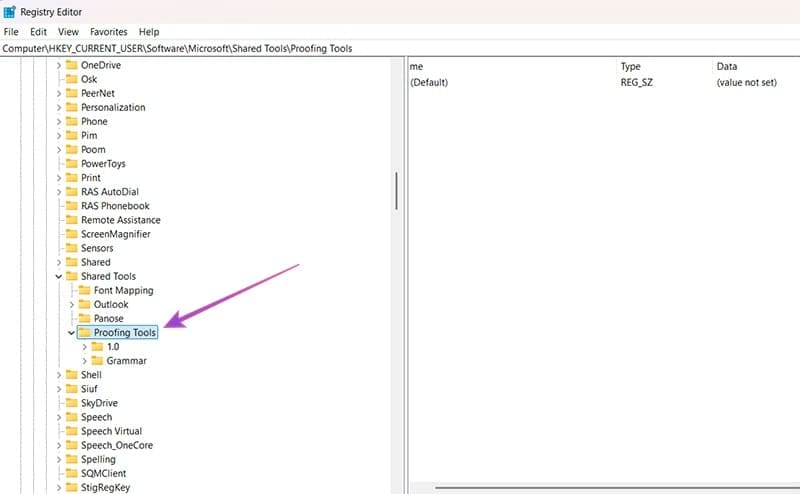
Task: Click the OneDrive folder icon
Action: pyautogui.click(x=71, y=65)
